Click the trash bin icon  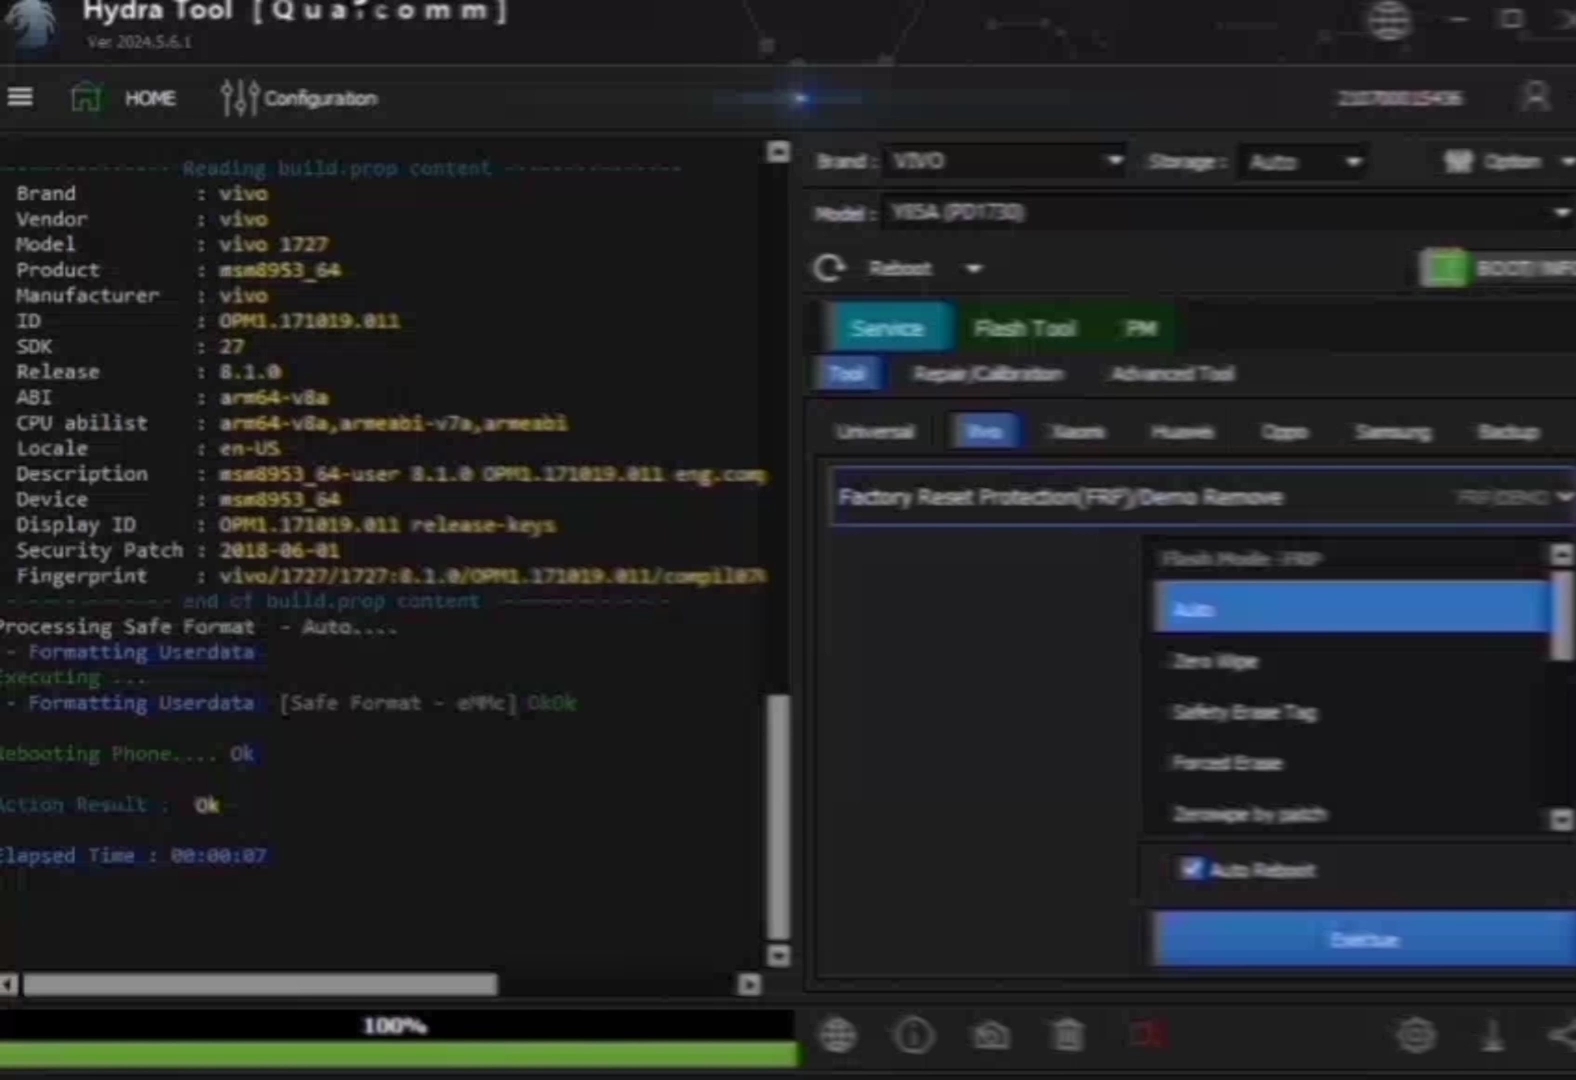tap(1067, 1035)
